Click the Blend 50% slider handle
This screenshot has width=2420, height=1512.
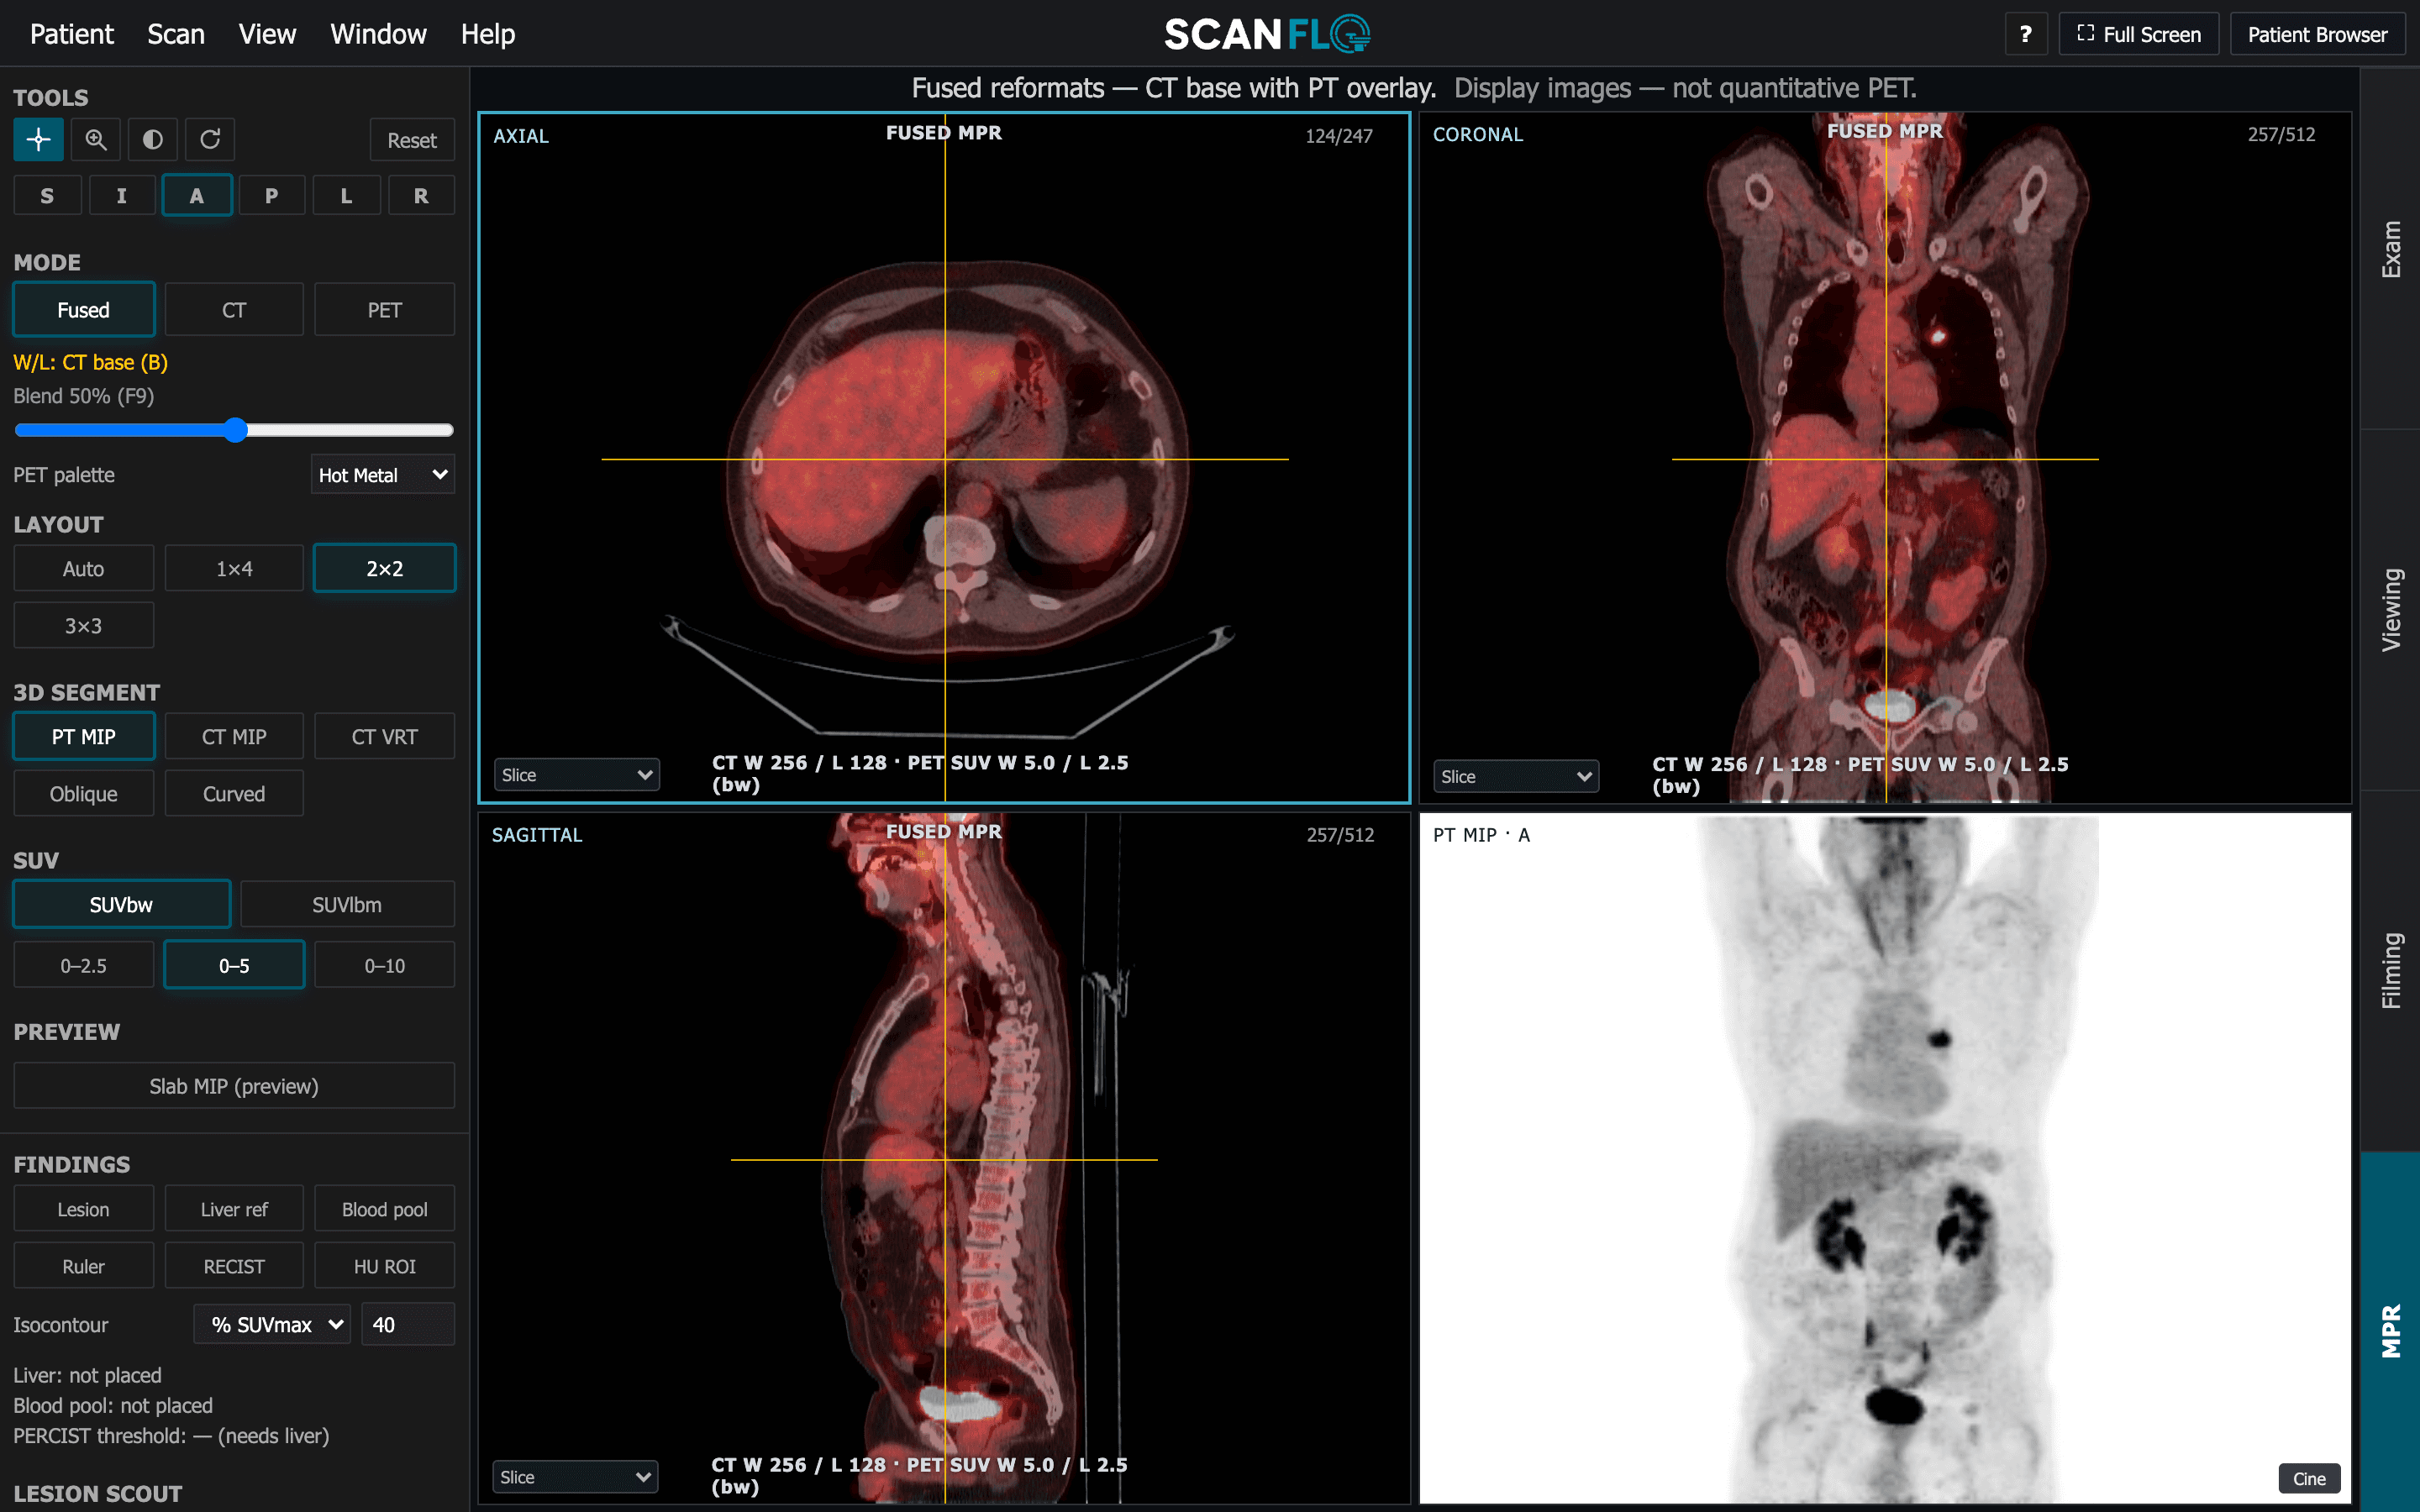(x=235, y=430)
